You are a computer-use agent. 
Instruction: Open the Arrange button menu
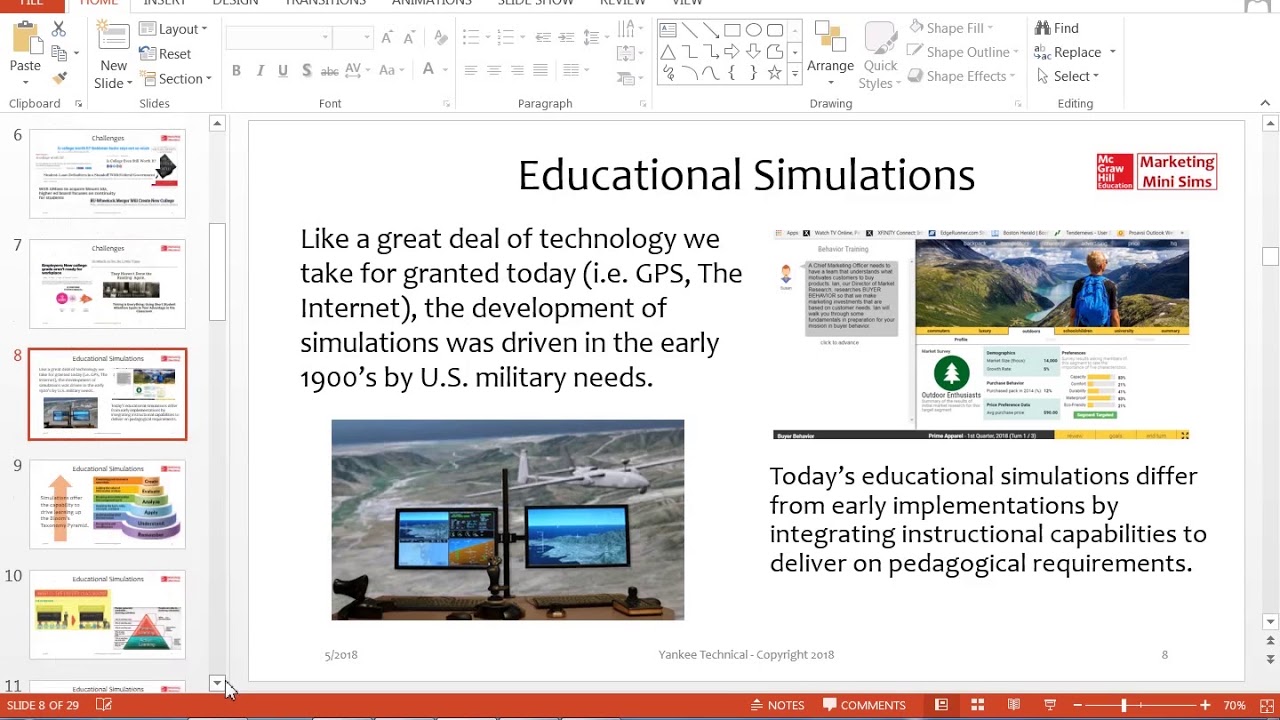pyautogui.click(x=831, y=56)
